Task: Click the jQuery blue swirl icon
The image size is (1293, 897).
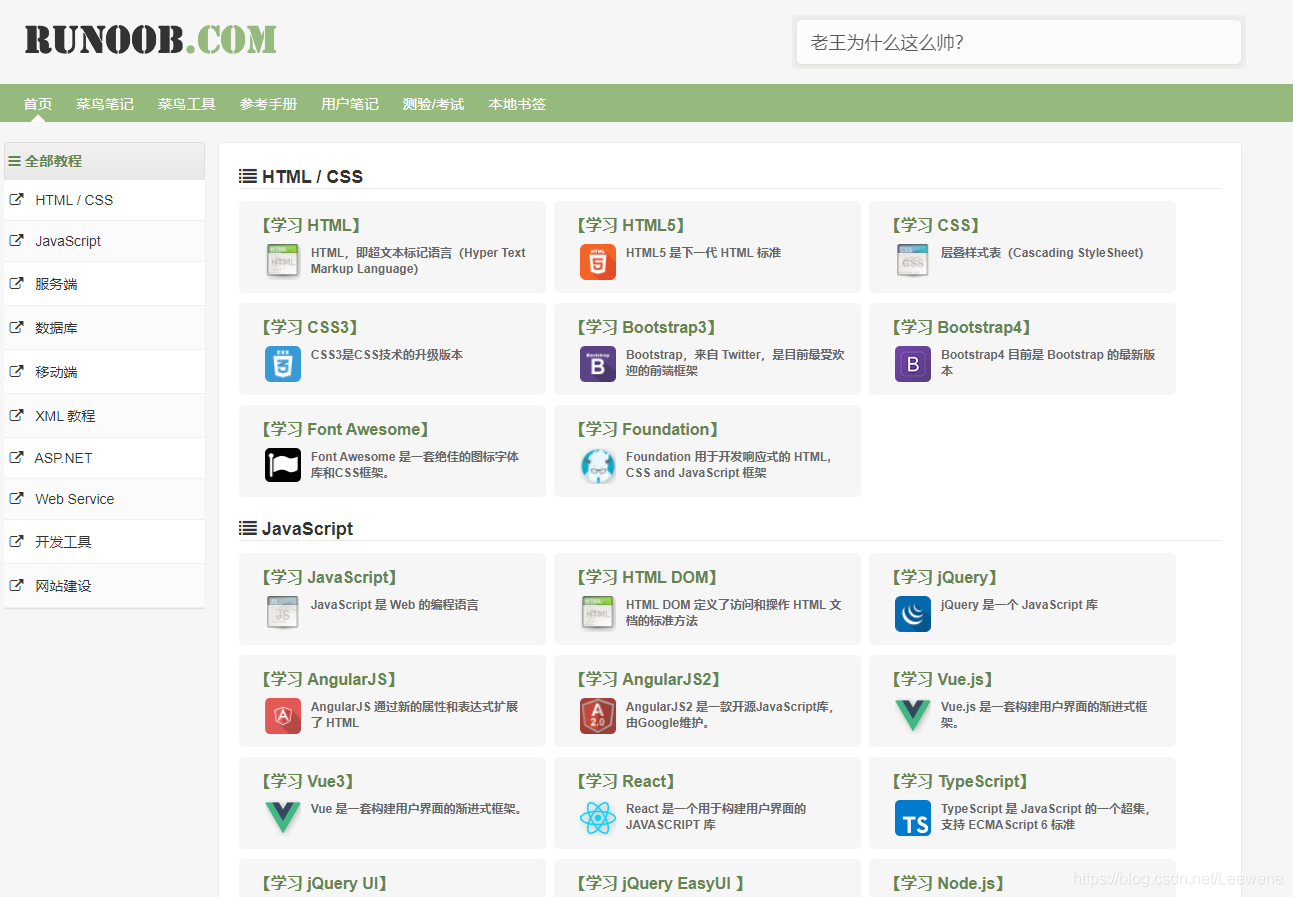Action: 913,614
